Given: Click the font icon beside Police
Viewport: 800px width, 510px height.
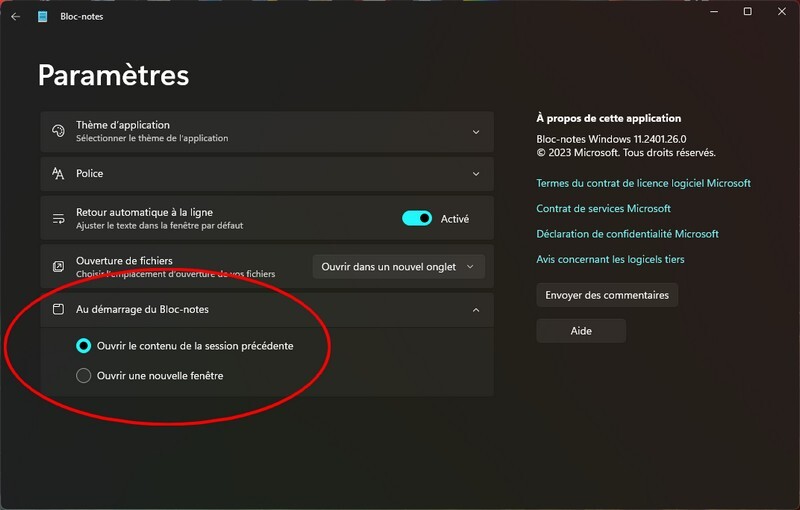Looking at the screenshot, I should point(58,173).
